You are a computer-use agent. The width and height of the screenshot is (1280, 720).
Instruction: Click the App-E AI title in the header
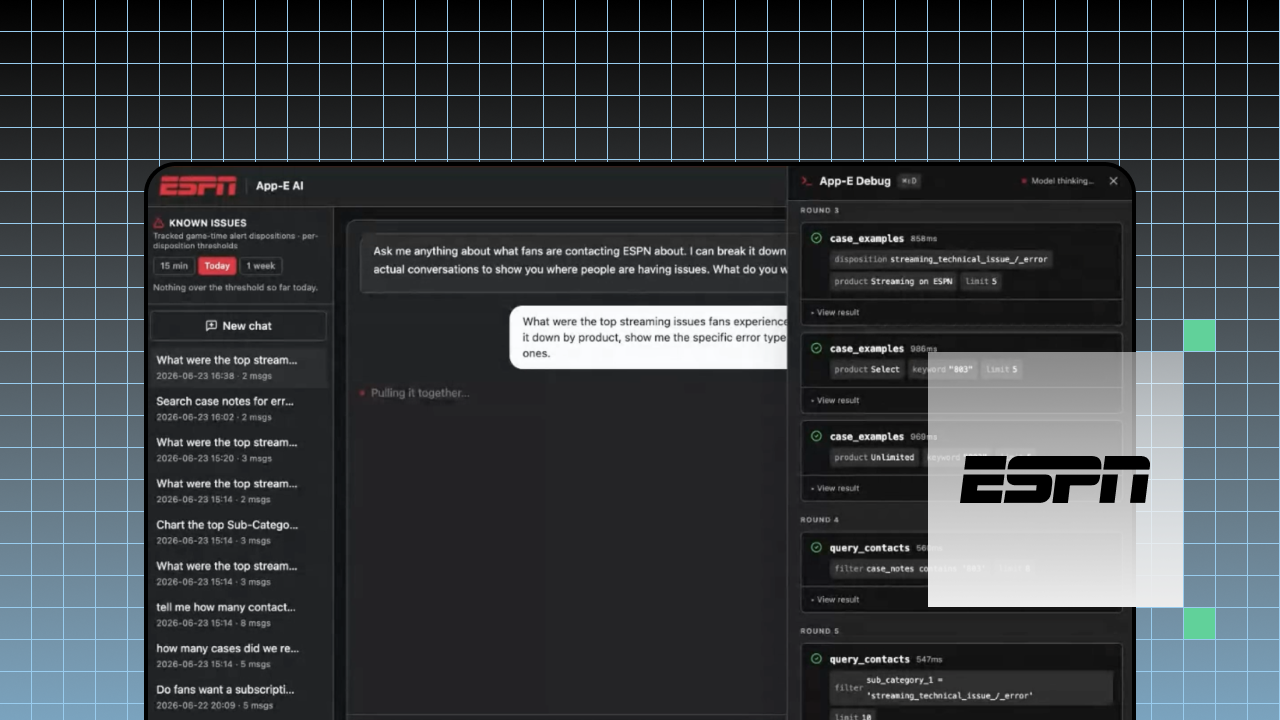(x=279, y=186)
